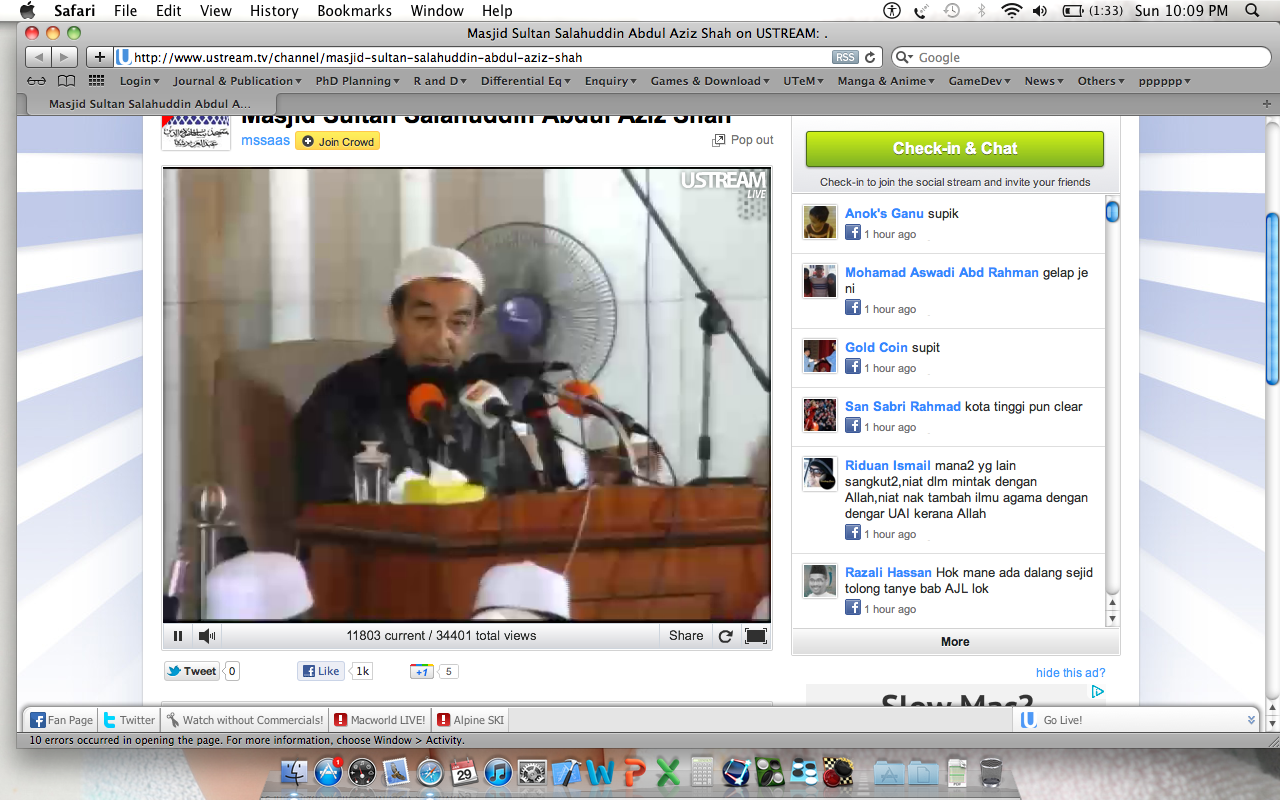Click the Google +1 button

421,671
